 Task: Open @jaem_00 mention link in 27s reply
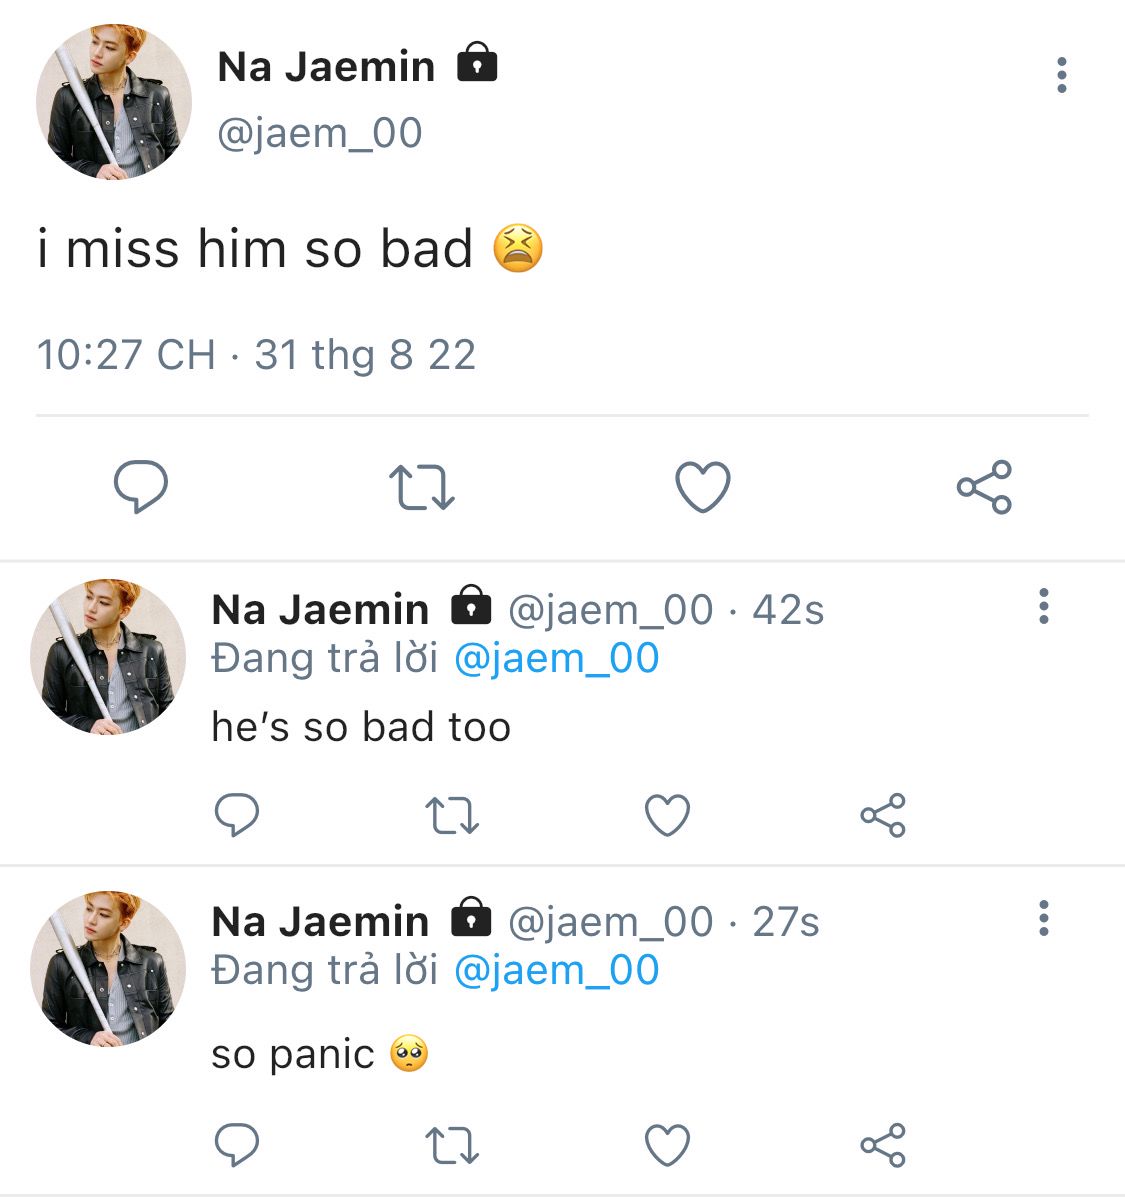click(x=556, y=971)
